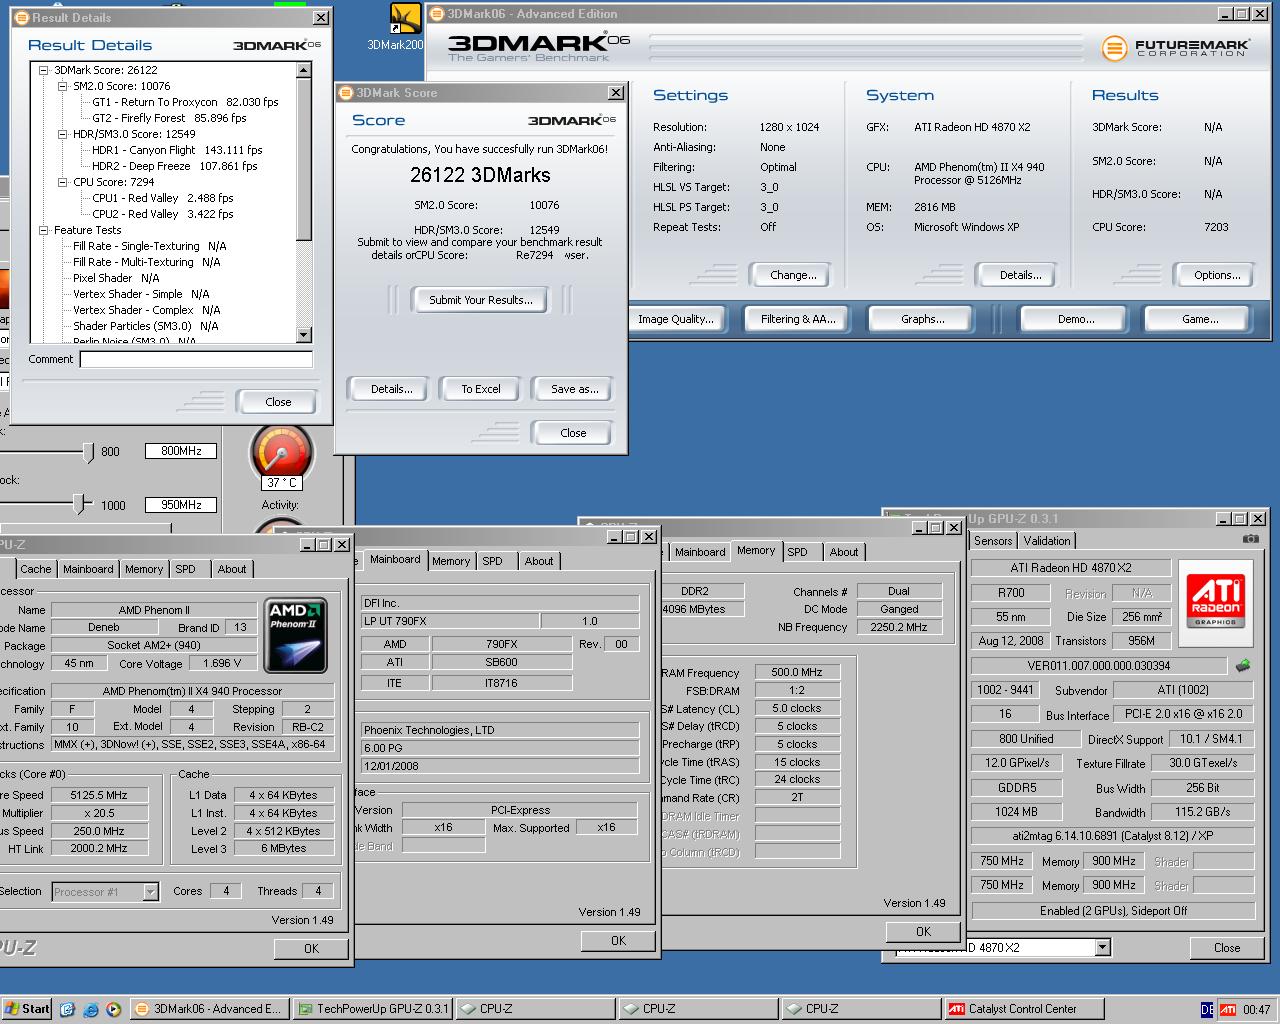Select CPU1 - Red Valley 2.488 fps row
Image resolution: width=1280 pixels, height=1024 pixels.
click(x=162, y=198)
